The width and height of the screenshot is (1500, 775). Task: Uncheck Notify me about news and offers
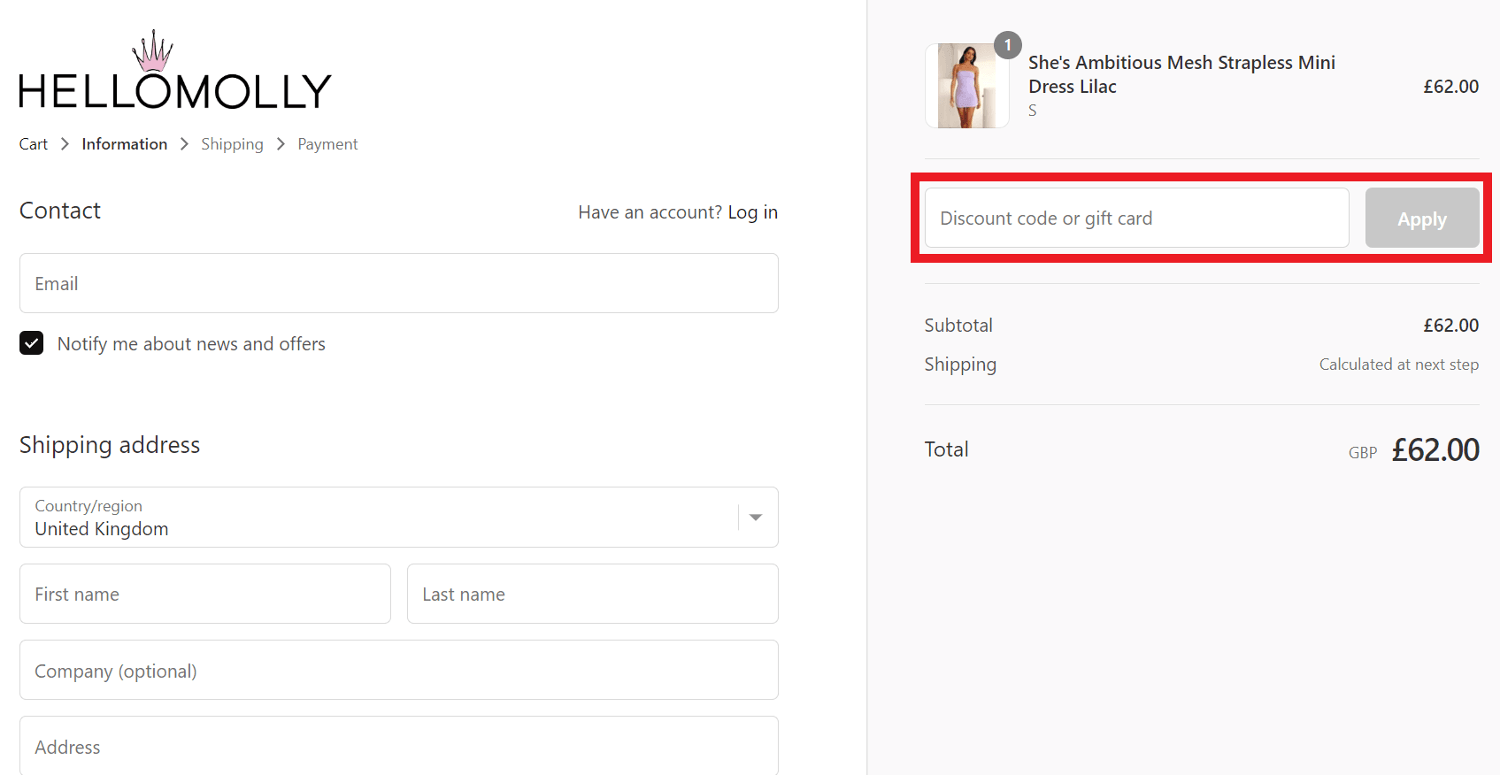click(x=32, y=344)
